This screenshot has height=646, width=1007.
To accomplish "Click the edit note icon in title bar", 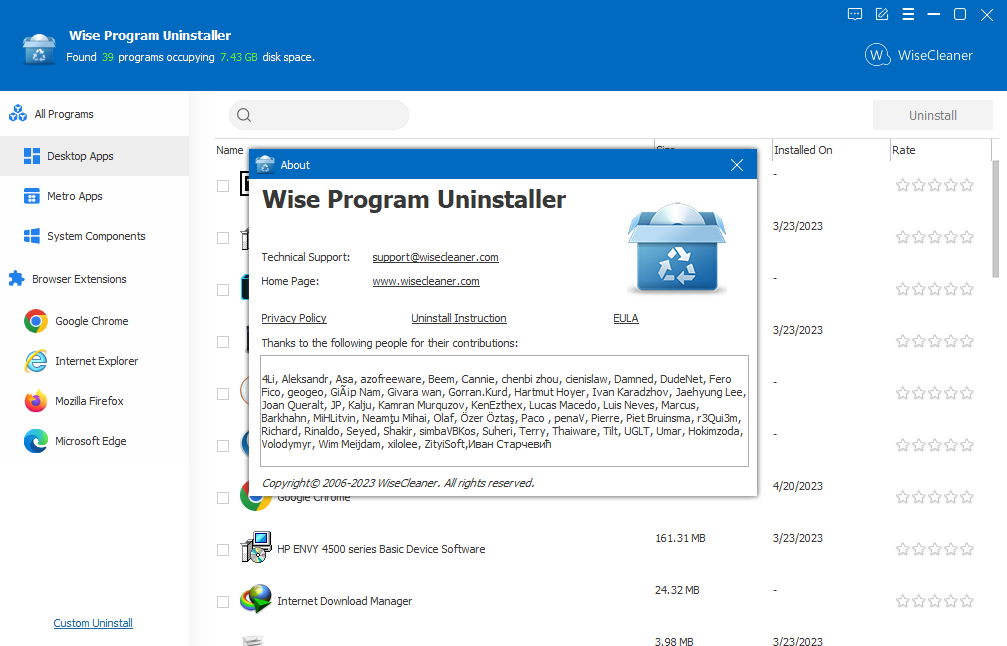I will [x=882, y=14].
